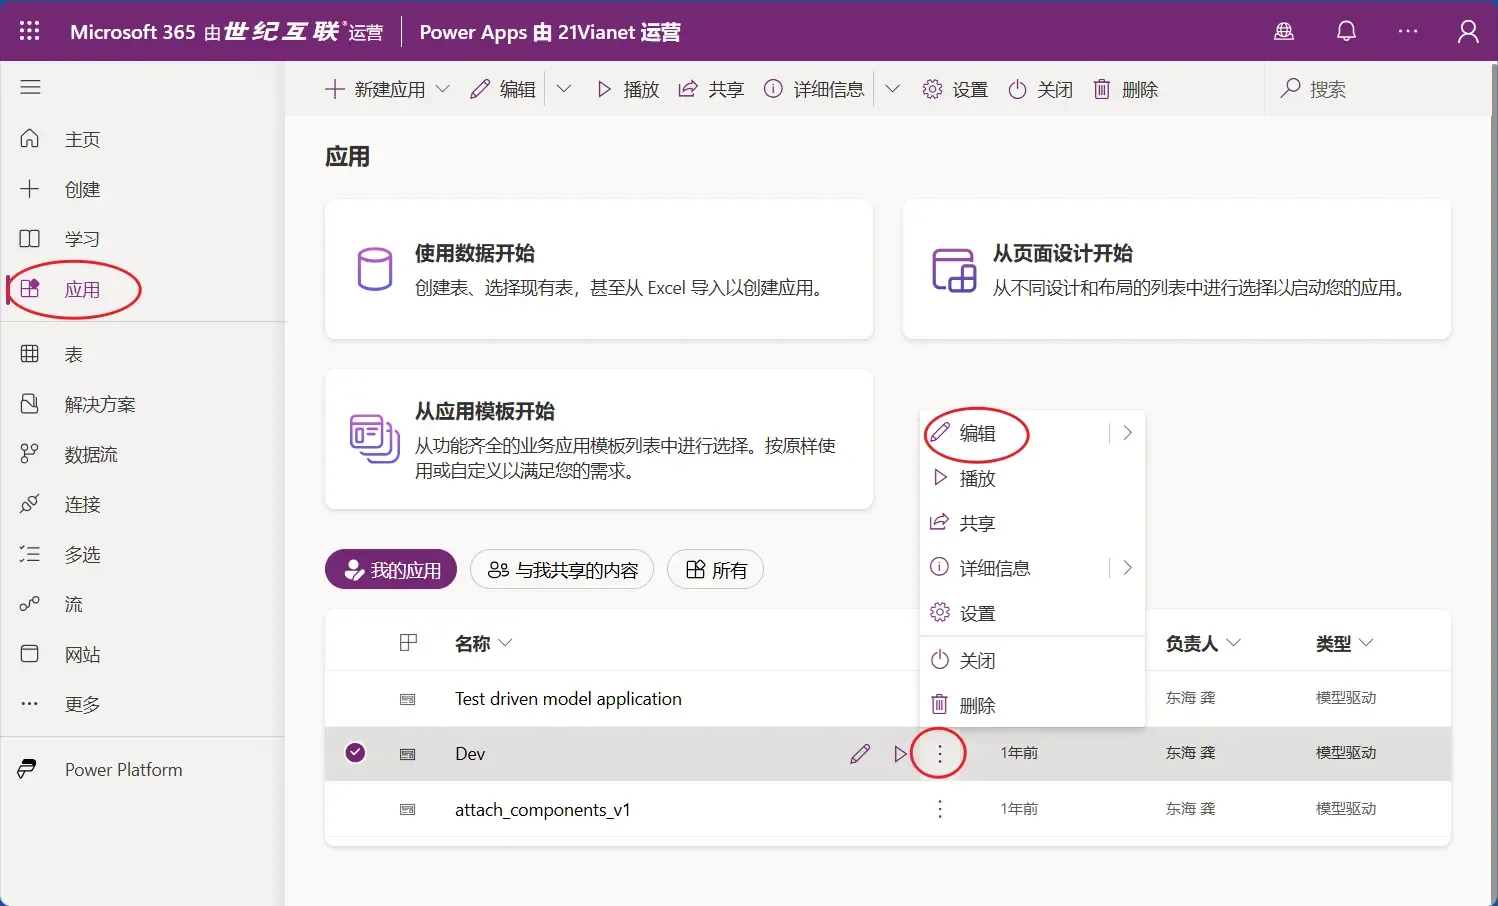Viewport: 1498px width, 906px height.
Task: Open Power Platform from the bottom sidebar
Action: pos(122,769)
